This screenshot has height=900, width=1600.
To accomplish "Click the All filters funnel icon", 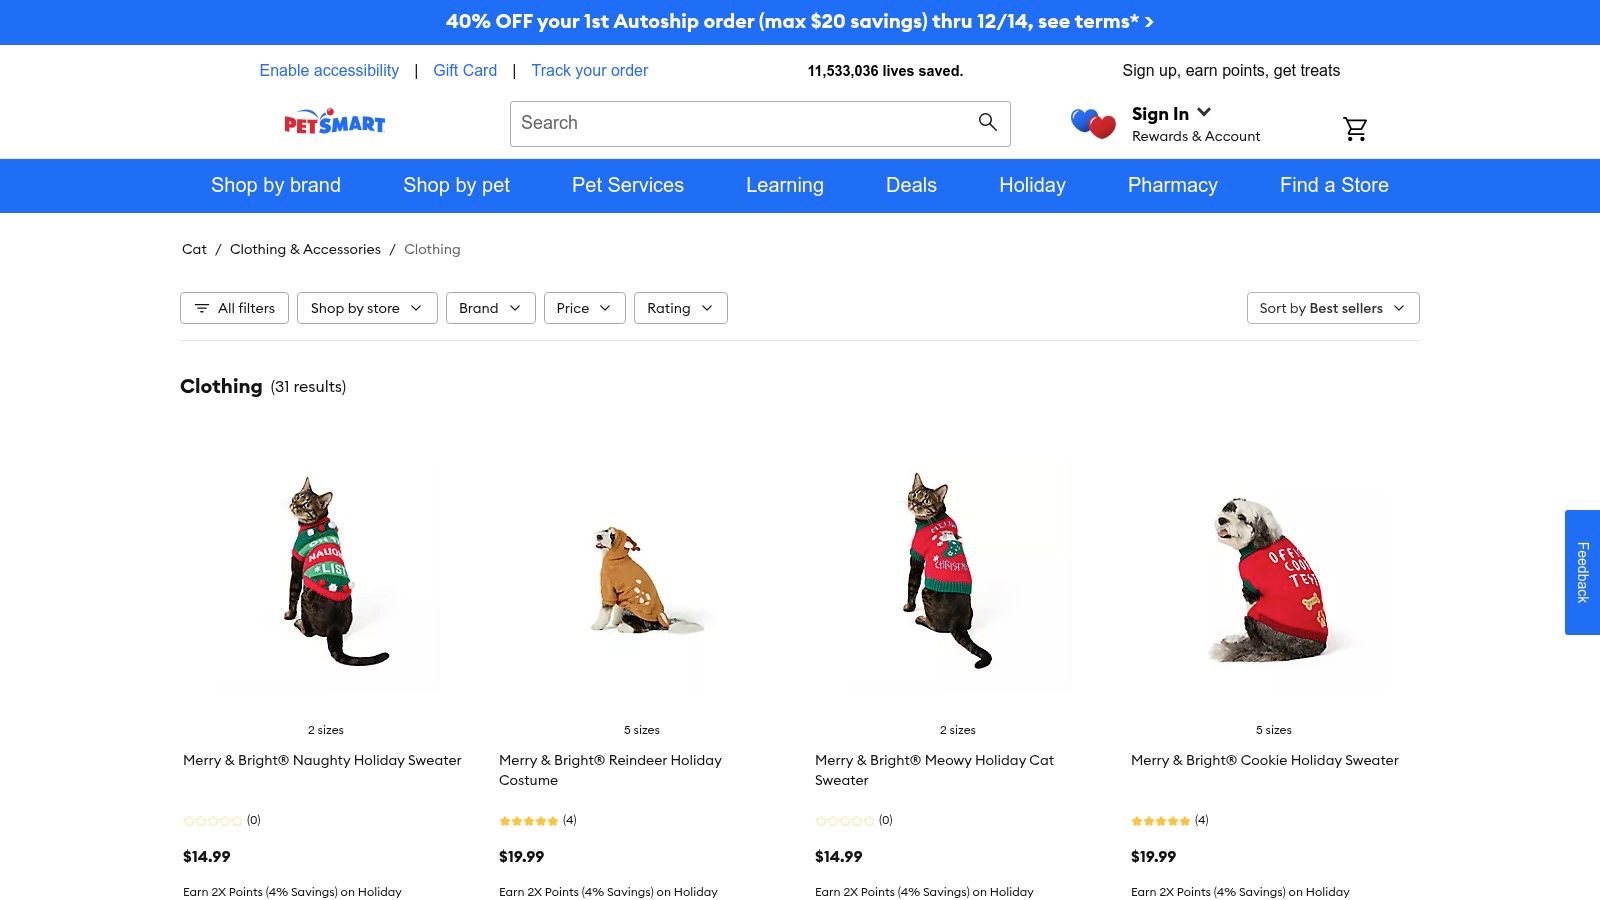I will click(201, 308).
